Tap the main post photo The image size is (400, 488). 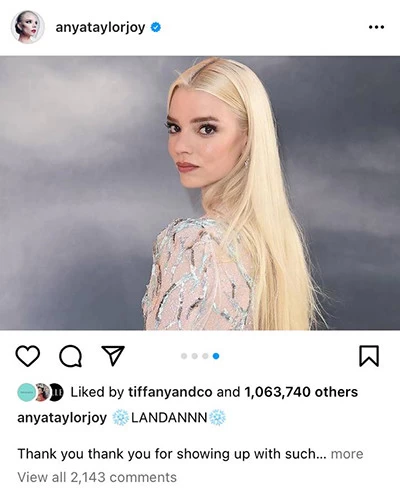pyautogui.click(x=200, y=193)
